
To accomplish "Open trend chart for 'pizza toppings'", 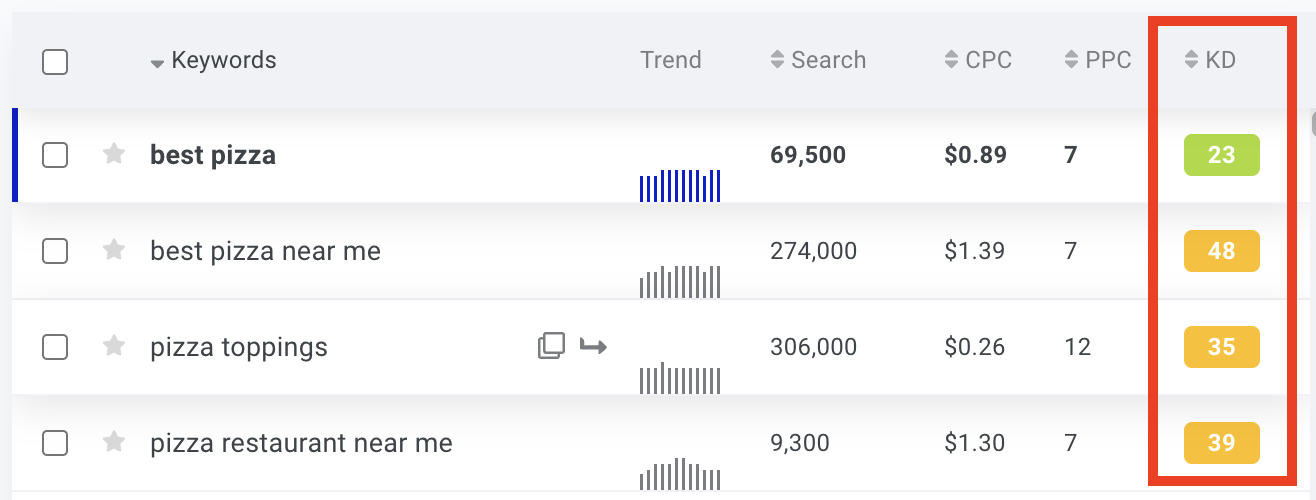I will (680, 379).
